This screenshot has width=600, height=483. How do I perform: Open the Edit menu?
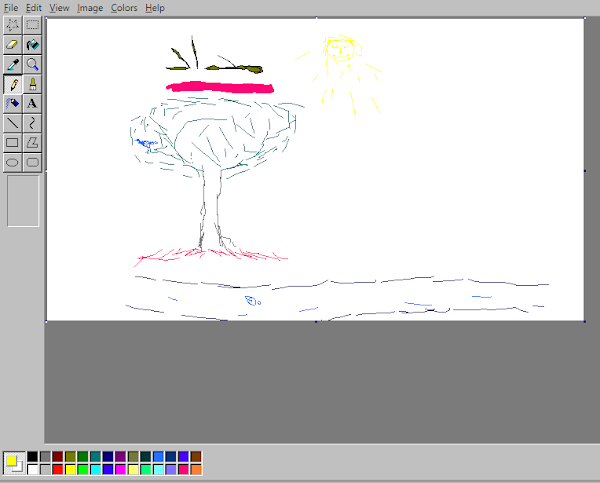click(x=34, y=8)
